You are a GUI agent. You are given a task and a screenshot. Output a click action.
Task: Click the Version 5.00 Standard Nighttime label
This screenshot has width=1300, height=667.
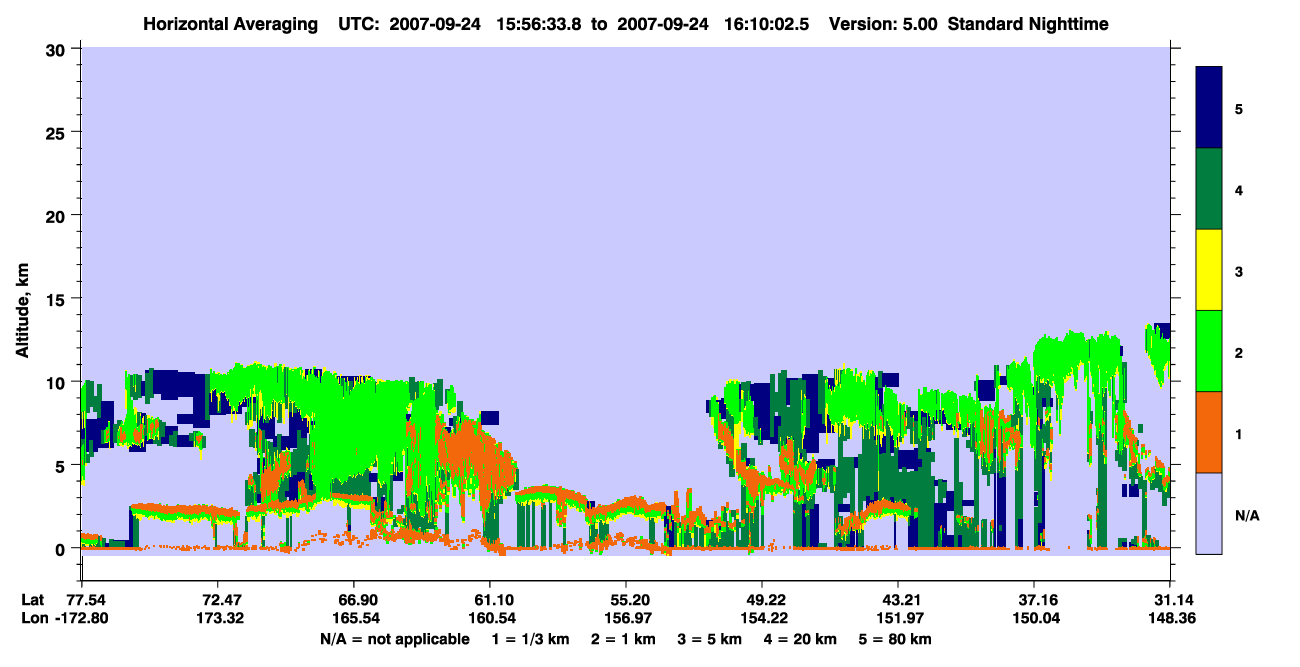pos(969,23)
